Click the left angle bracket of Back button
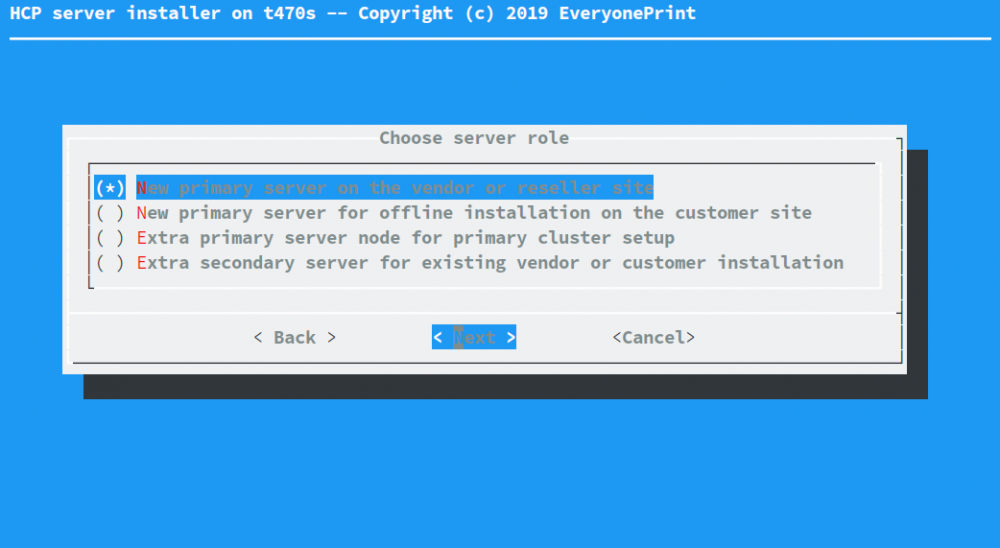The height and width of the screenshot is (548, 1000). pyautogui.click(x=258, y=338)
